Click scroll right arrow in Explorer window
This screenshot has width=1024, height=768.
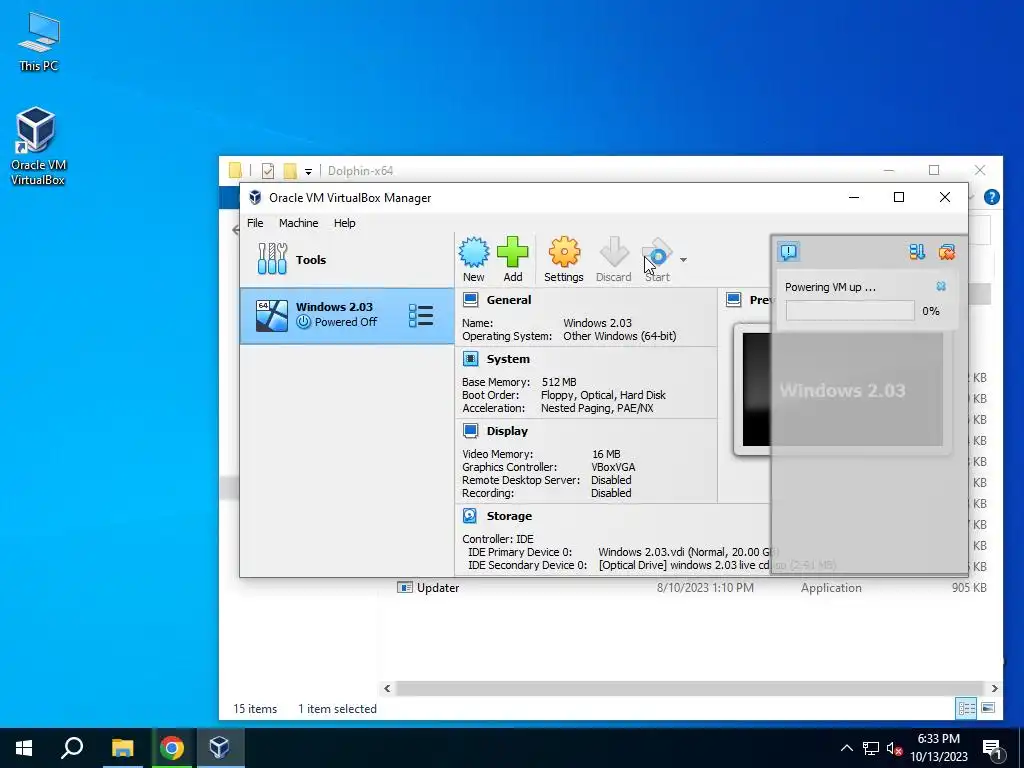click(x=995, y=688)
